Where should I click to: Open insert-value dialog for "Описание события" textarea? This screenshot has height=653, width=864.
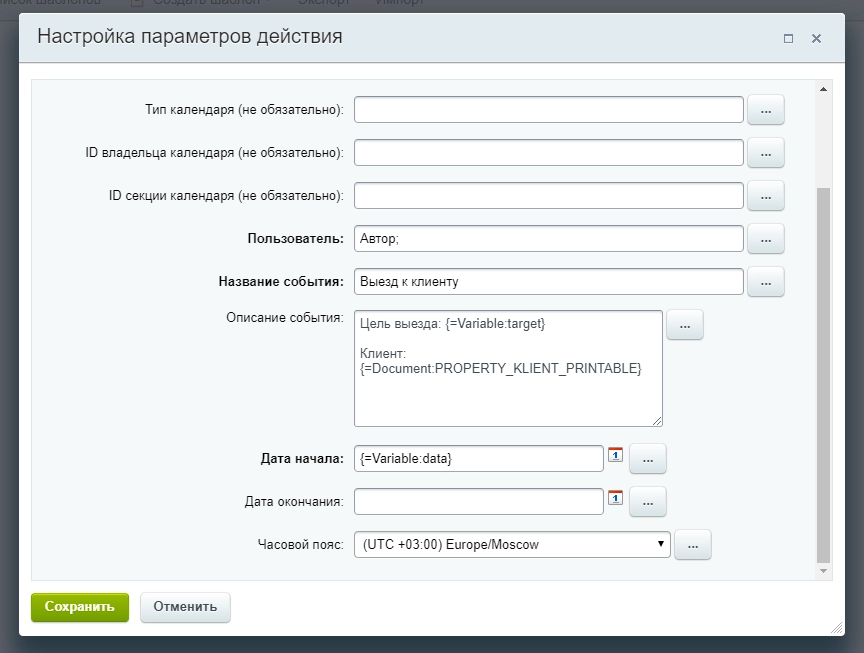[685, 324]
